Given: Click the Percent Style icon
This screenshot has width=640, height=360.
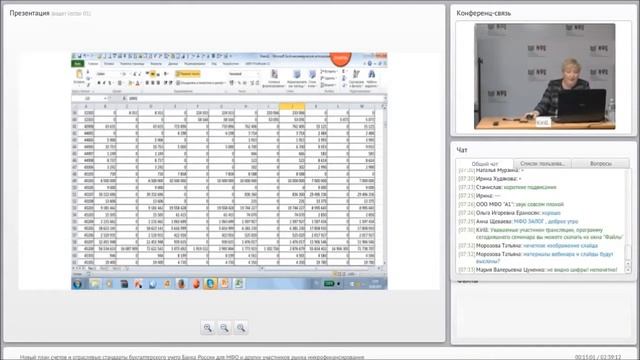Looking at the screenshot, I should (x=239, y=83).
